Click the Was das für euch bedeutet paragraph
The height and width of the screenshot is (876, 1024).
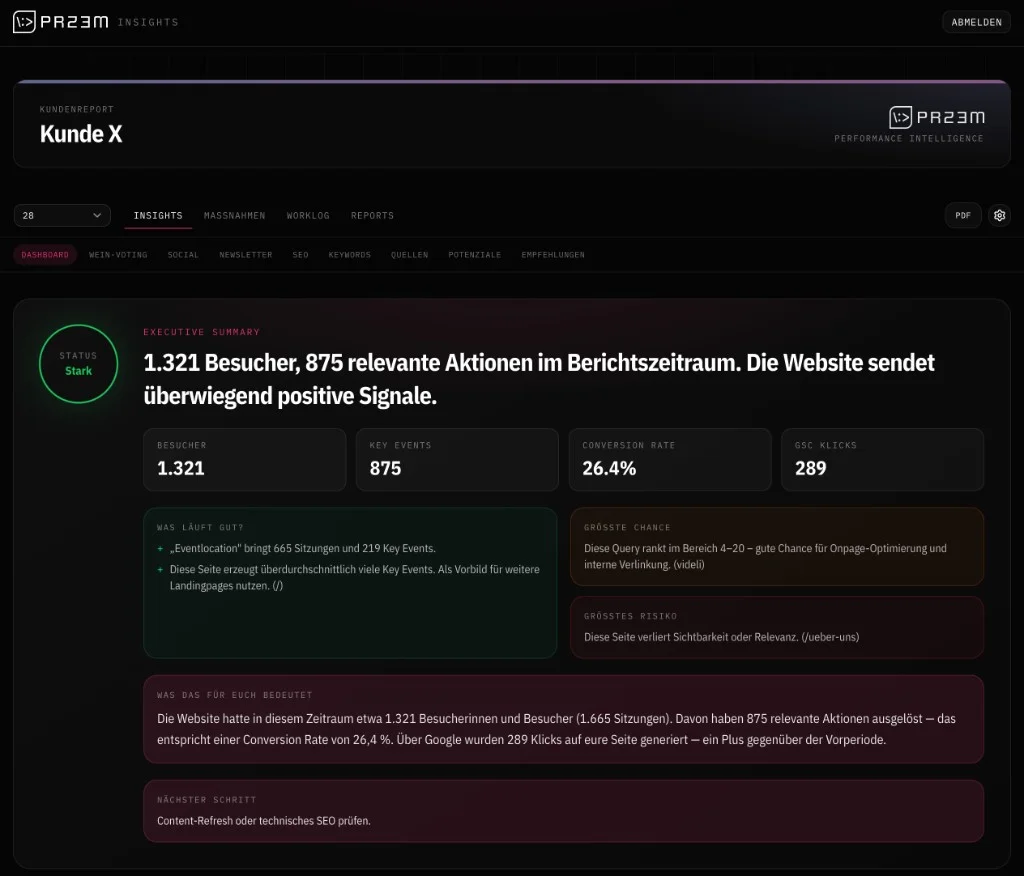(556, 729)
